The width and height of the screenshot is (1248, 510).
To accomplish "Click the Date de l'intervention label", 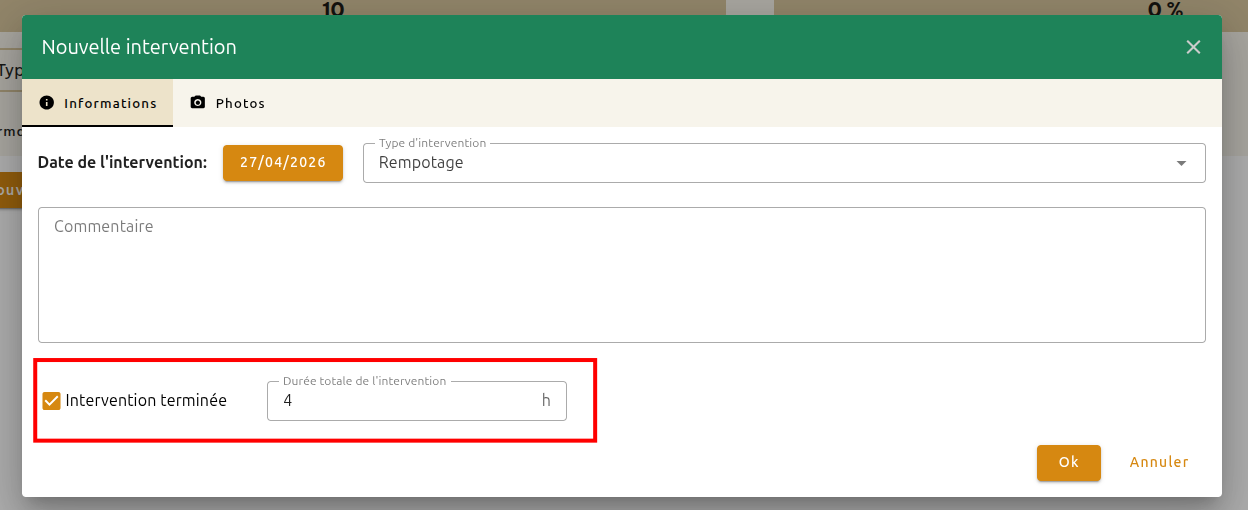I will tap(122, 162).
